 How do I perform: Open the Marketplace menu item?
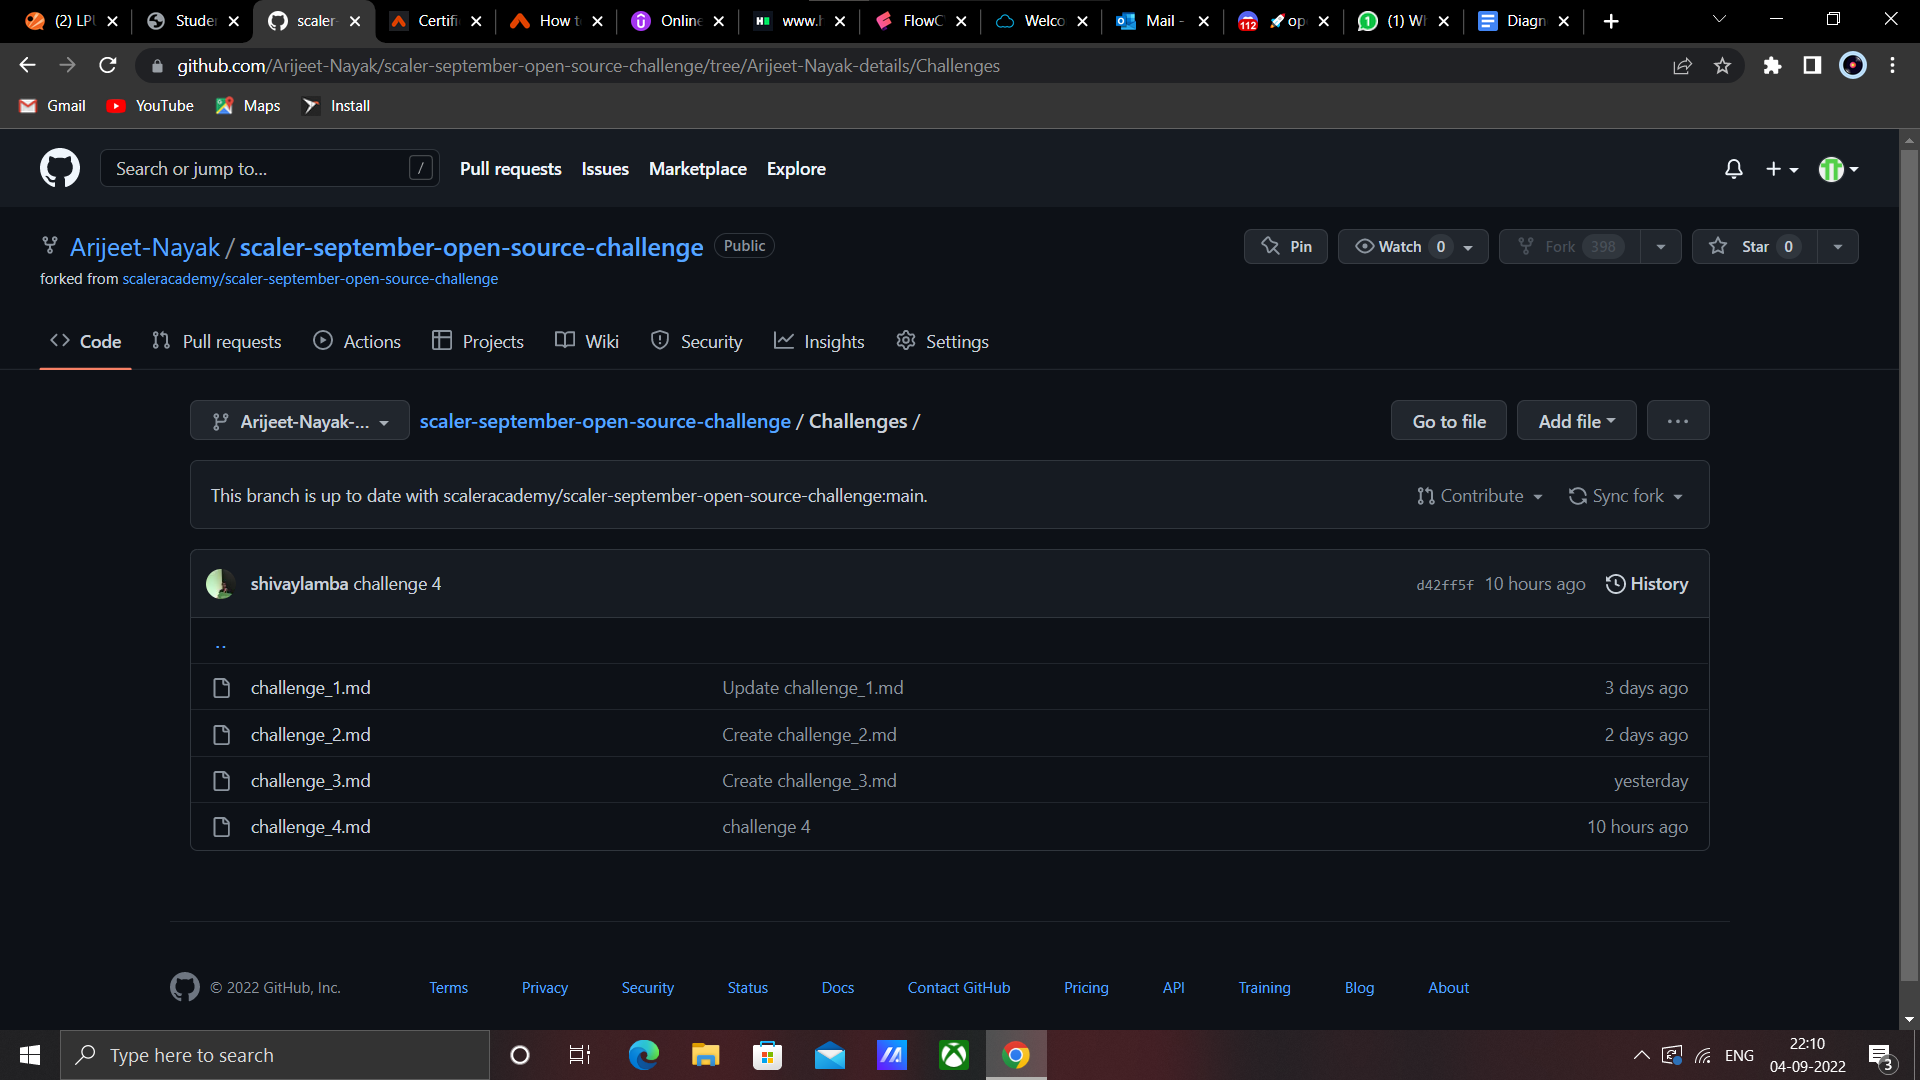[x=697, y=168]
